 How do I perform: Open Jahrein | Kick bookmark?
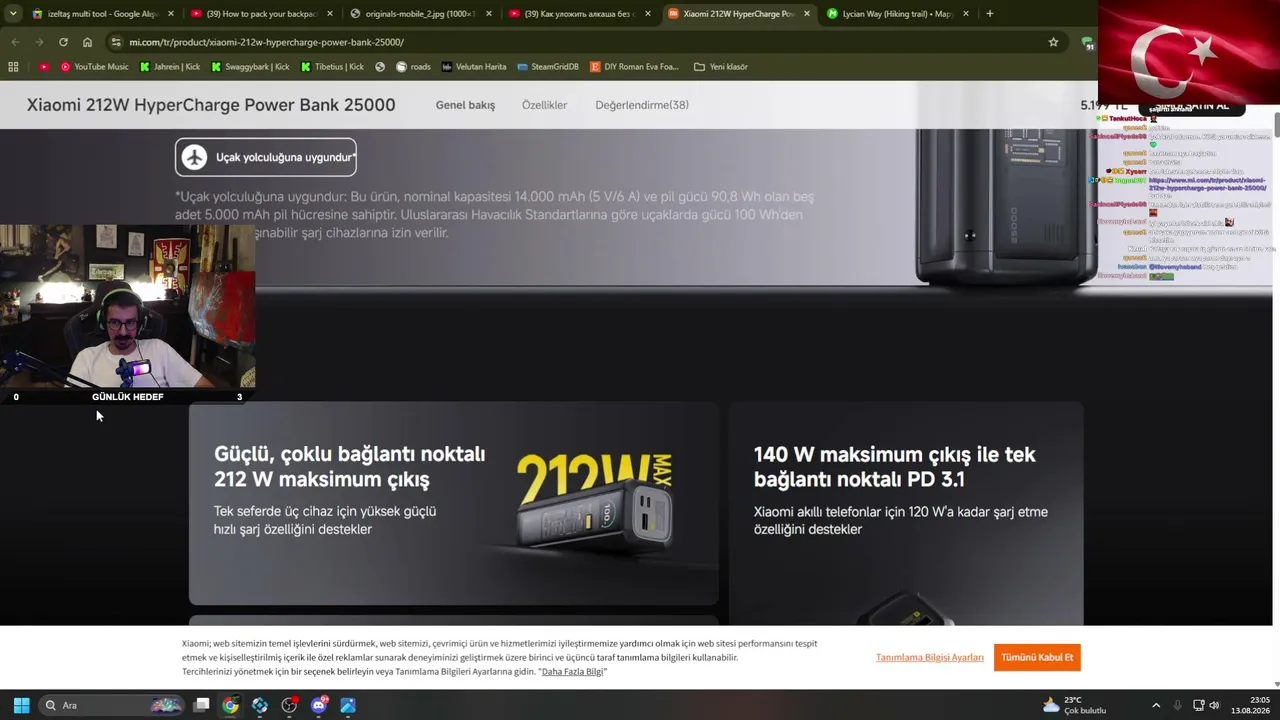pyautogui.click(x=170, y=67)
